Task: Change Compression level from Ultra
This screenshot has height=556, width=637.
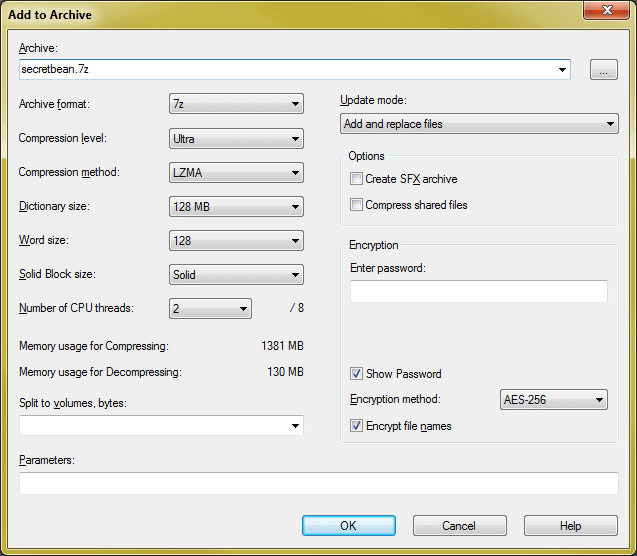Action: pyautogui.click(x=236, y=138)
